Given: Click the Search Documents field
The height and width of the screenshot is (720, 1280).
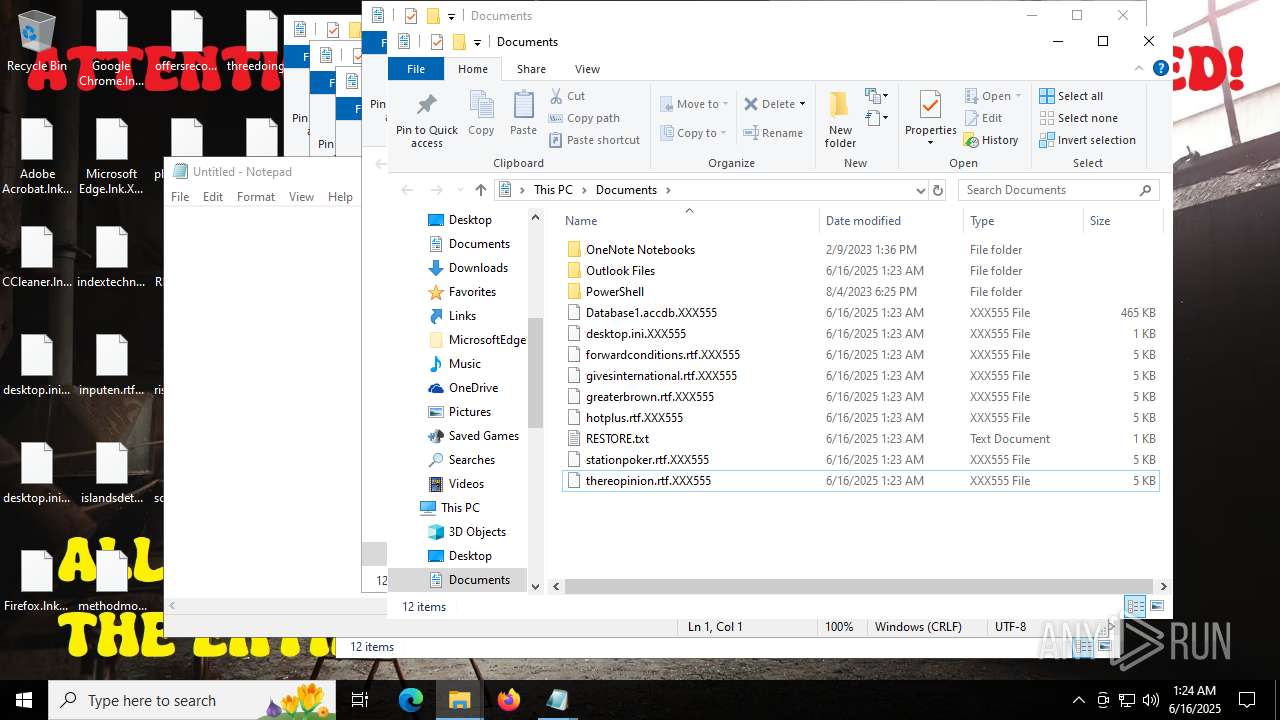Looking at the screenshot, I should pos(1058,190).
